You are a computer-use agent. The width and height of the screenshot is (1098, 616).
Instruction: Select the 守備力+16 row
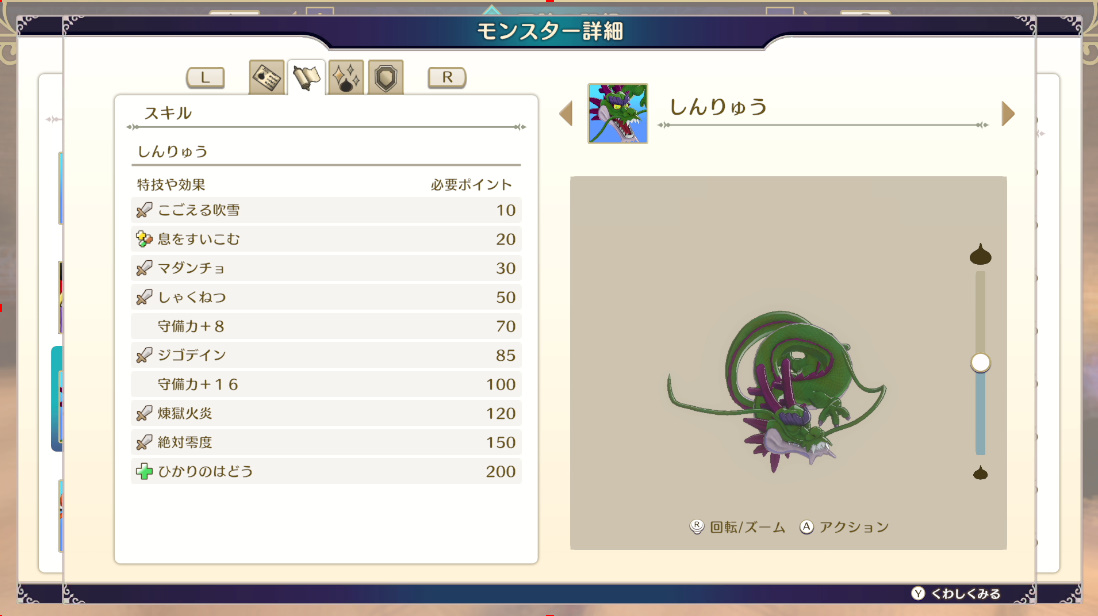326,384
